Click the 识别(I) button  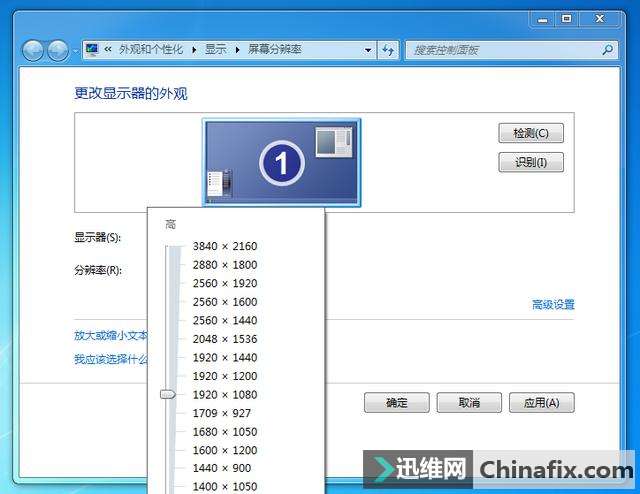(531, 162)
